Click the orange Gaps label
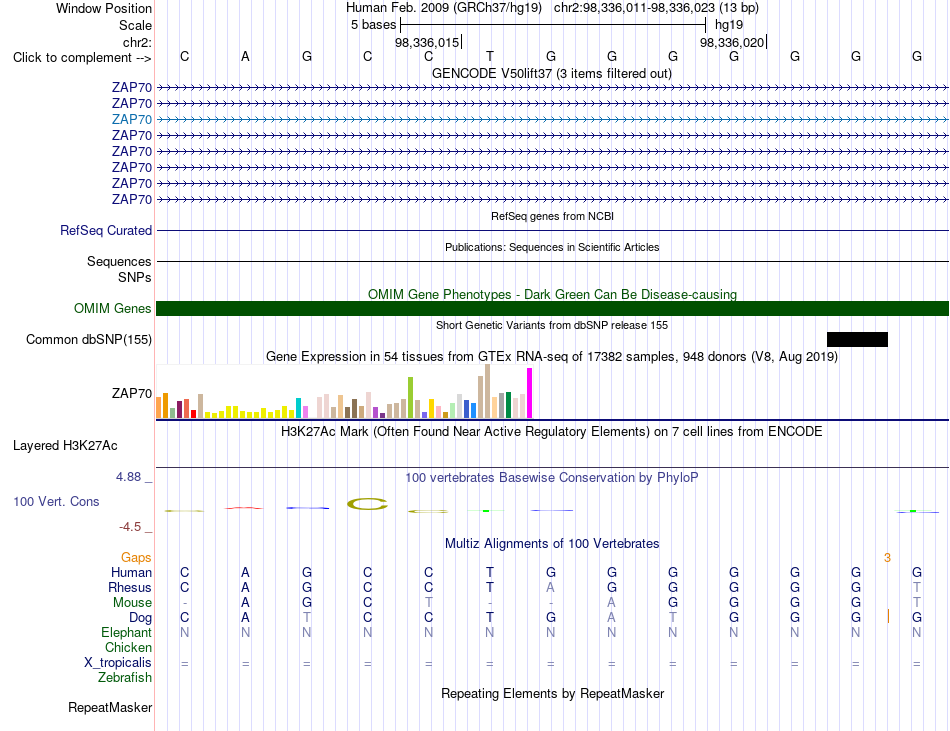This screenshot has width=950, height=731. coord(136,557)
